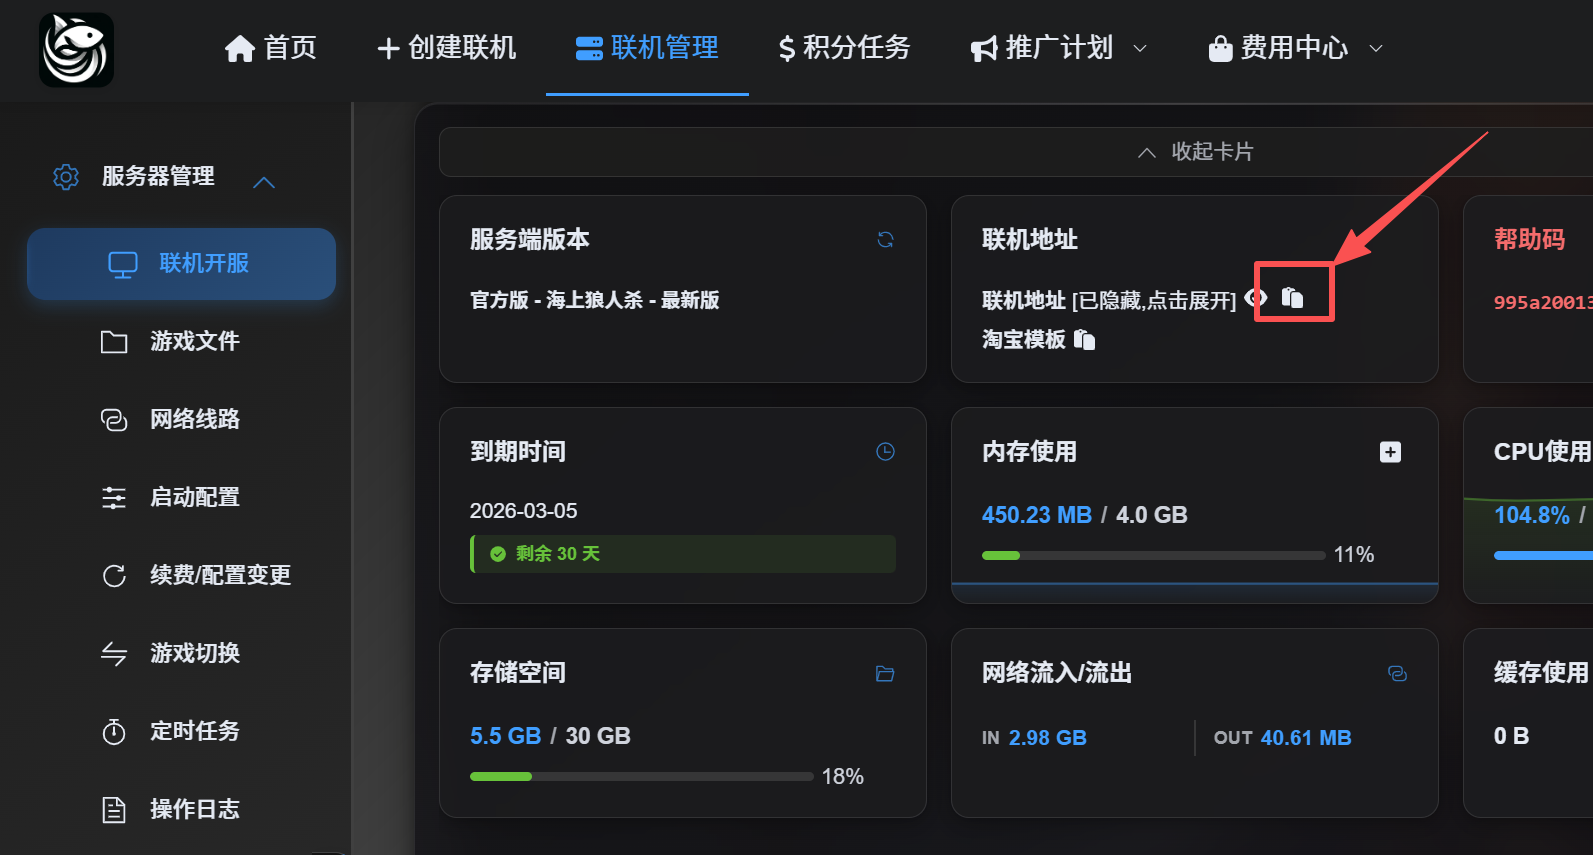Click the fish logo in the header

click(76, 50)
